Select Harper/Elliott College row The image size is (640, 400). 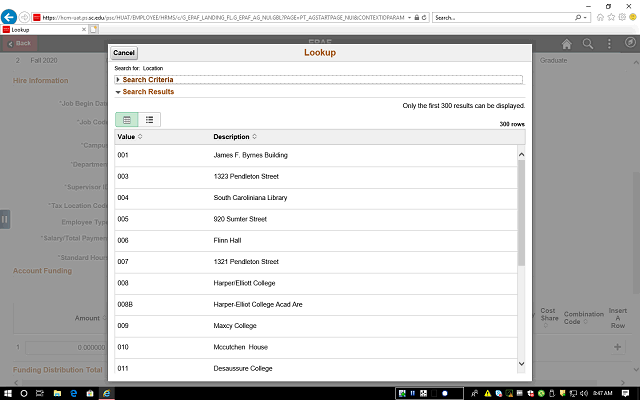(316, 283)
